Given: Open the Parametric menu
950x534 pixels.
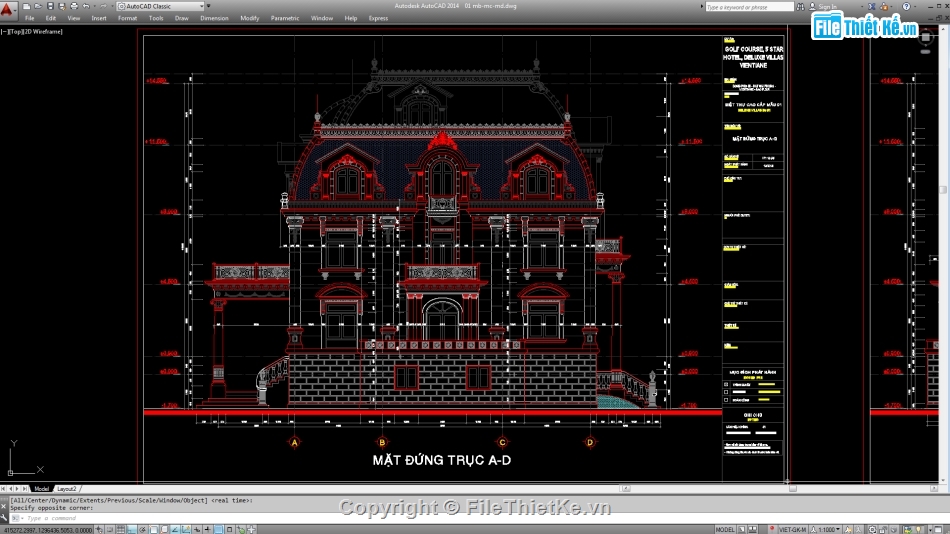Looking at the screenshot, I should click(x=285, y=18).
